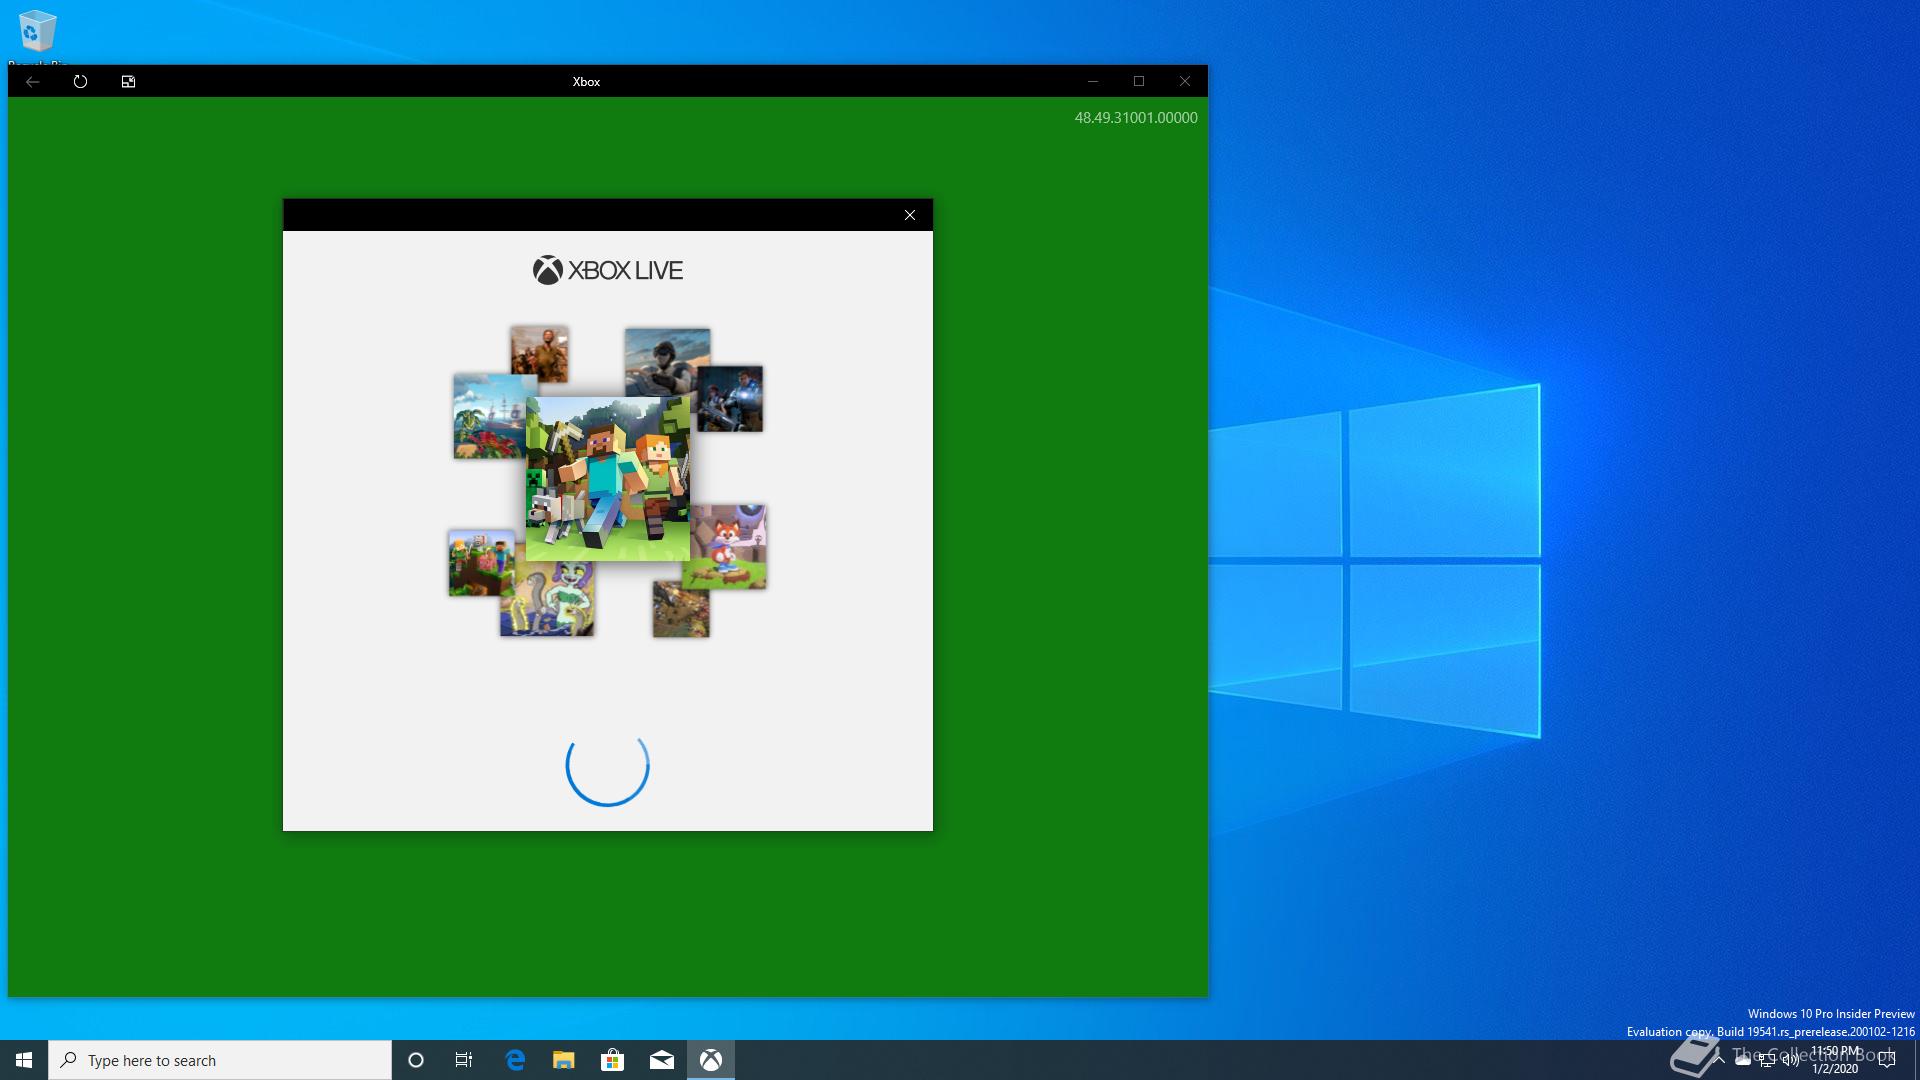Viewport: 1920px width, 1080px height.
Task: Click the taskbar search box
Action: tap(220, 1060)
